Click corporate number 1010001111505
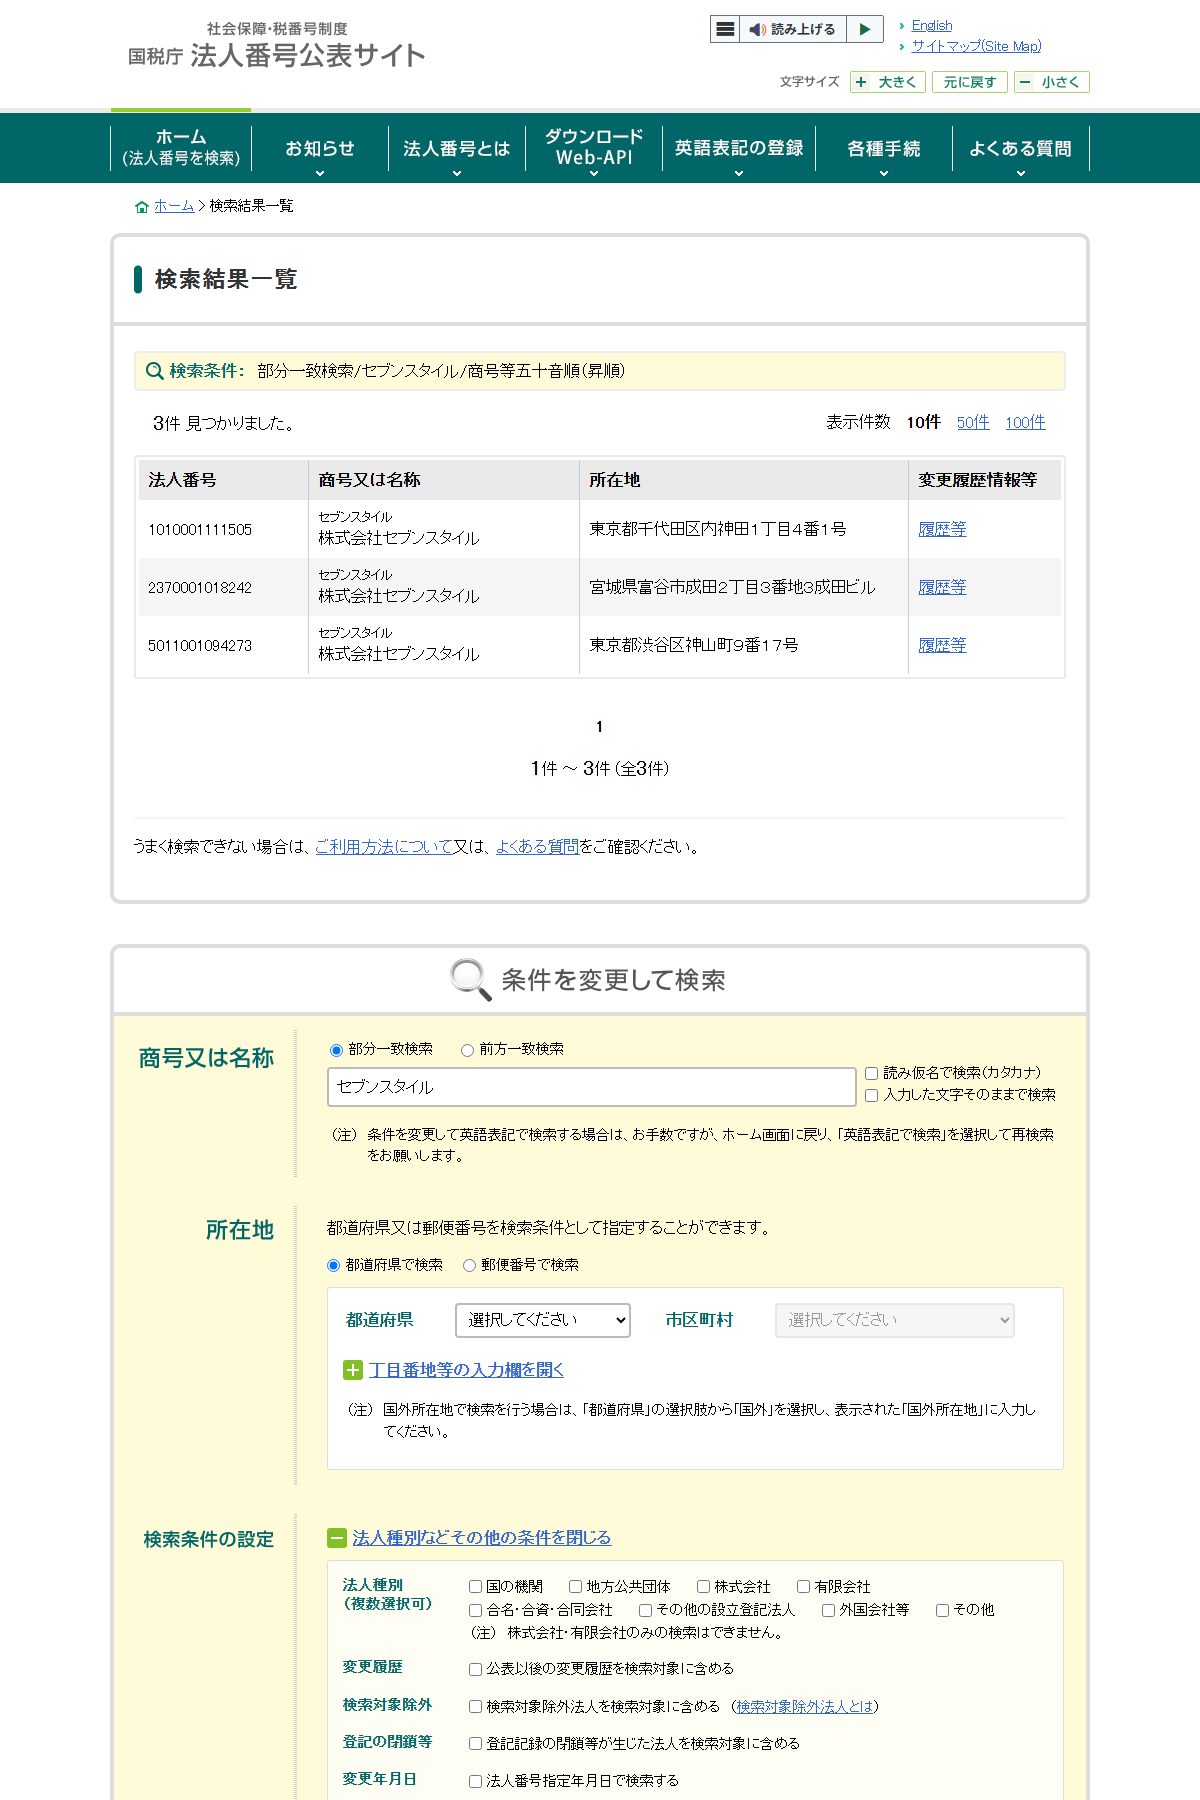Screen dimensions: 1200x1800 click(x=200, y=529)
